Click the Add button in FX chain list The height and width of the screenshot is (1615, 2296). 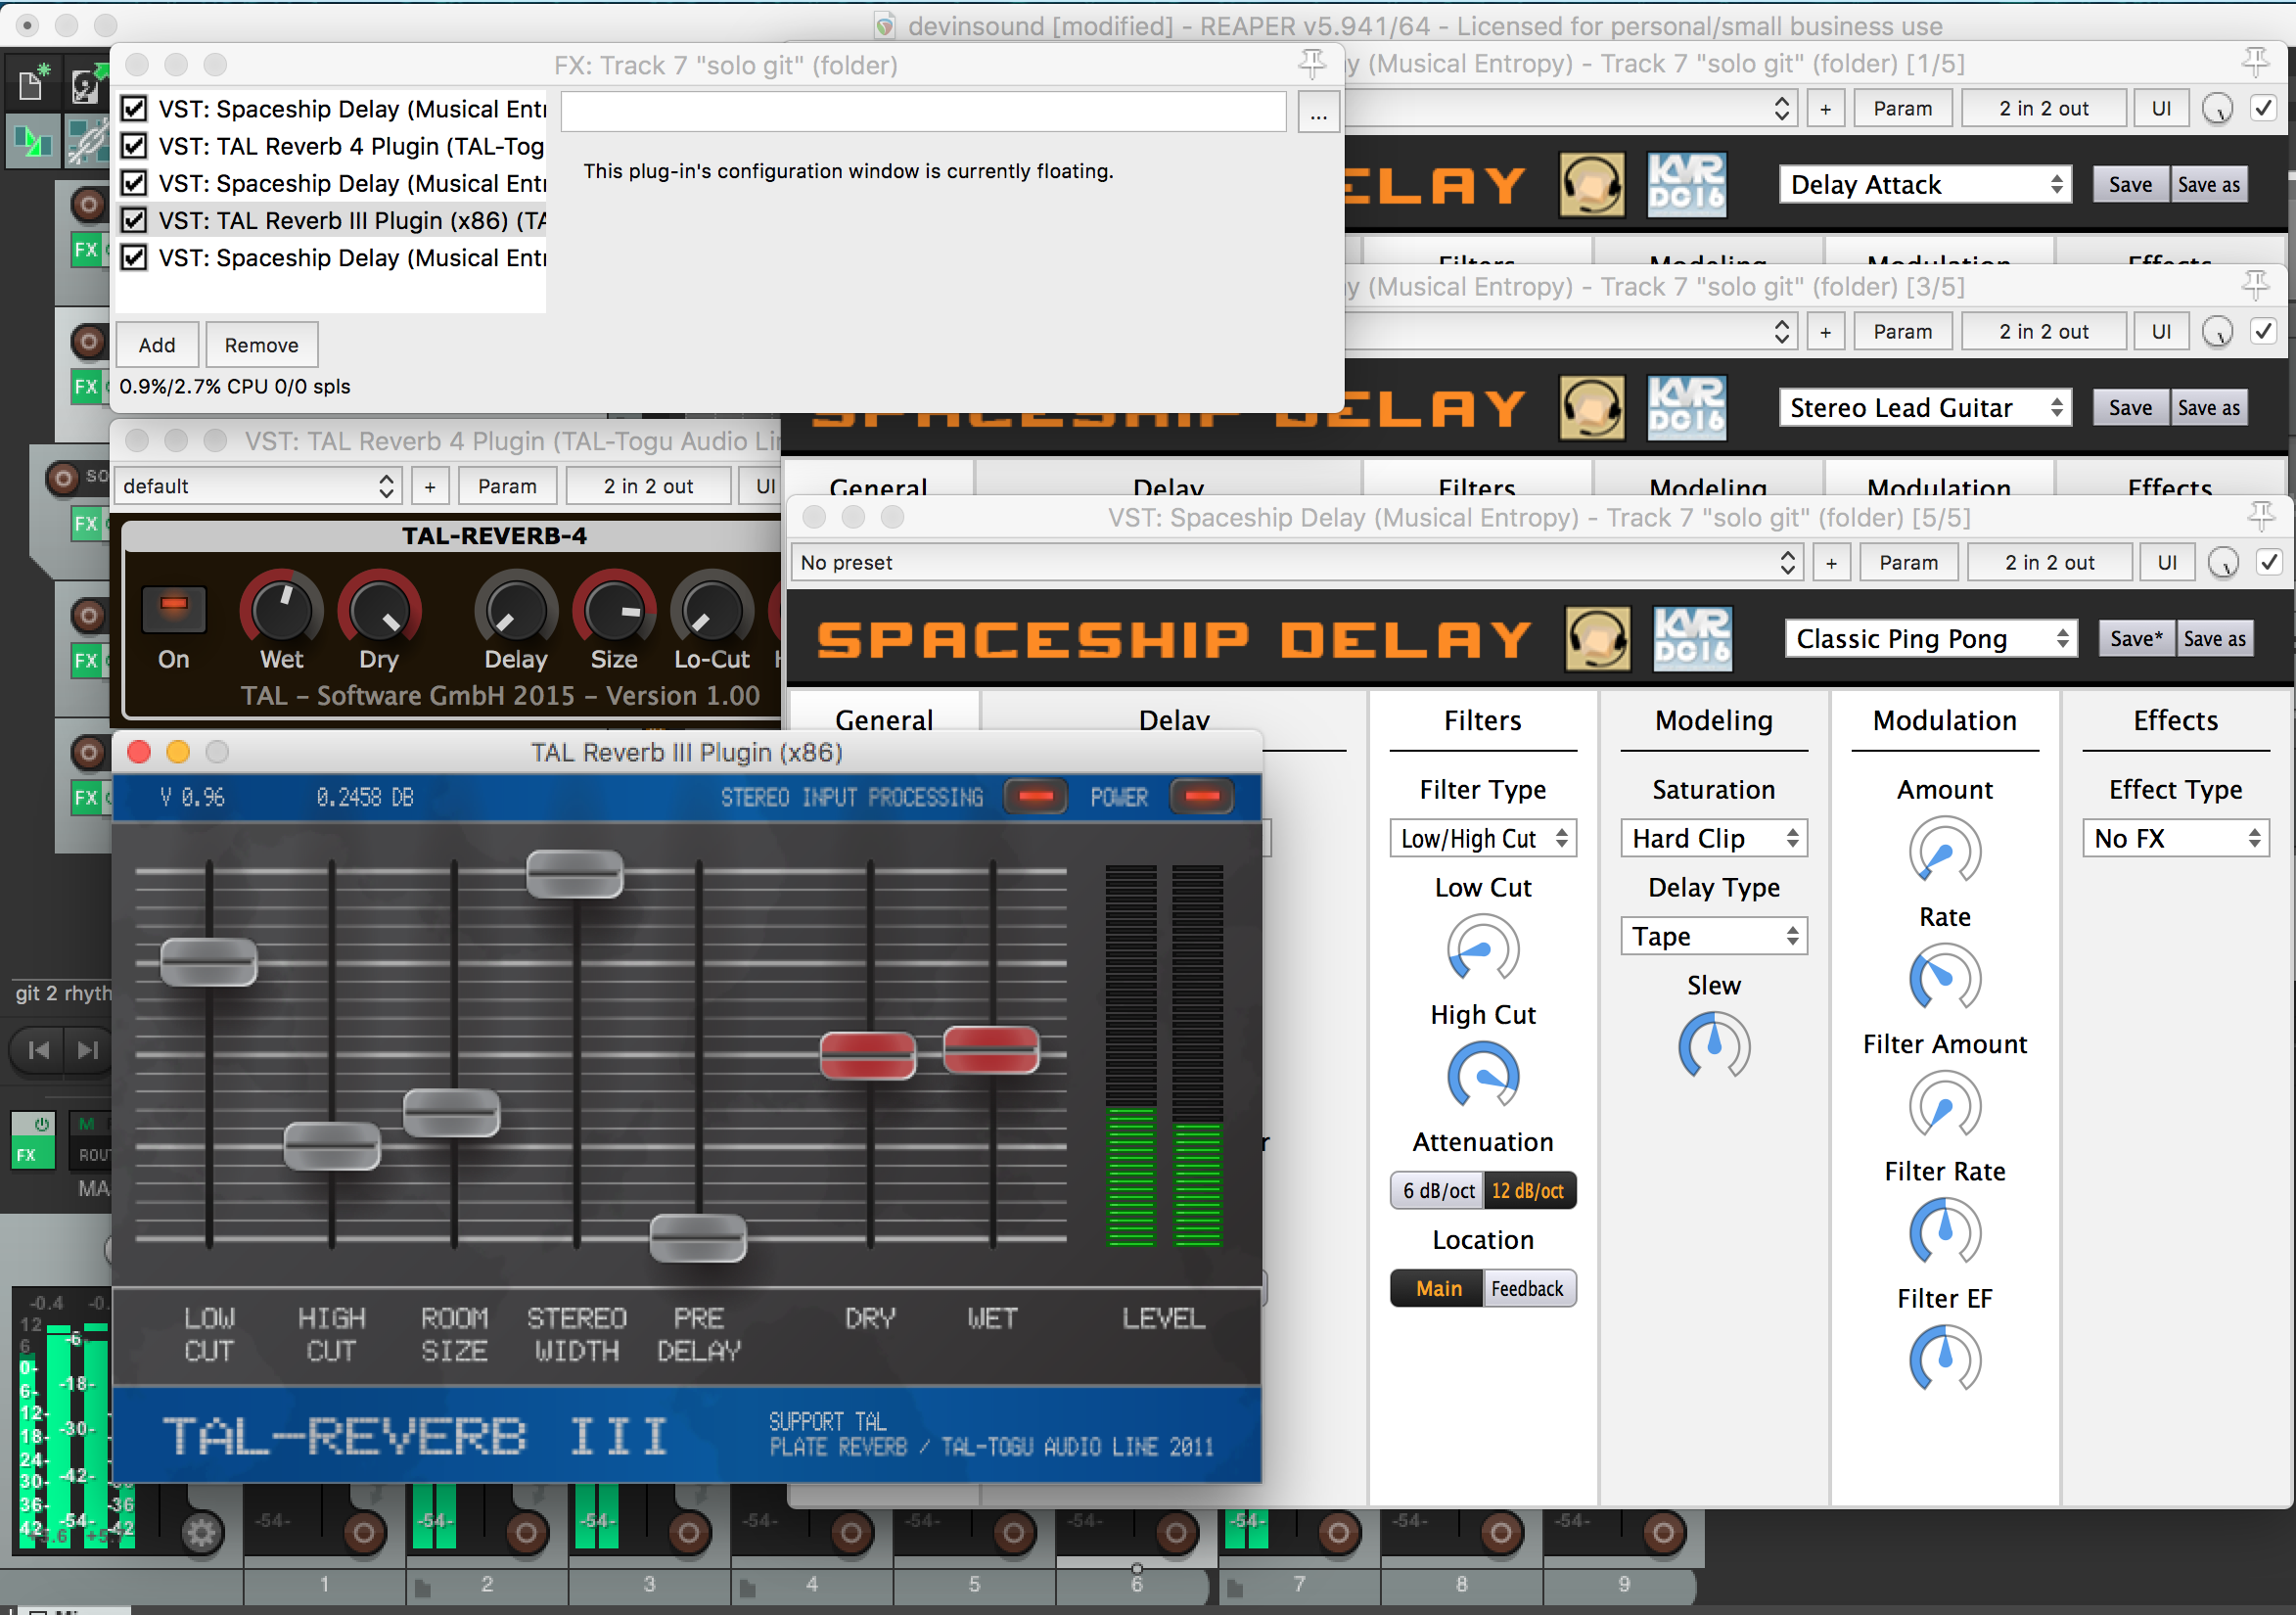tap(156, 345)
